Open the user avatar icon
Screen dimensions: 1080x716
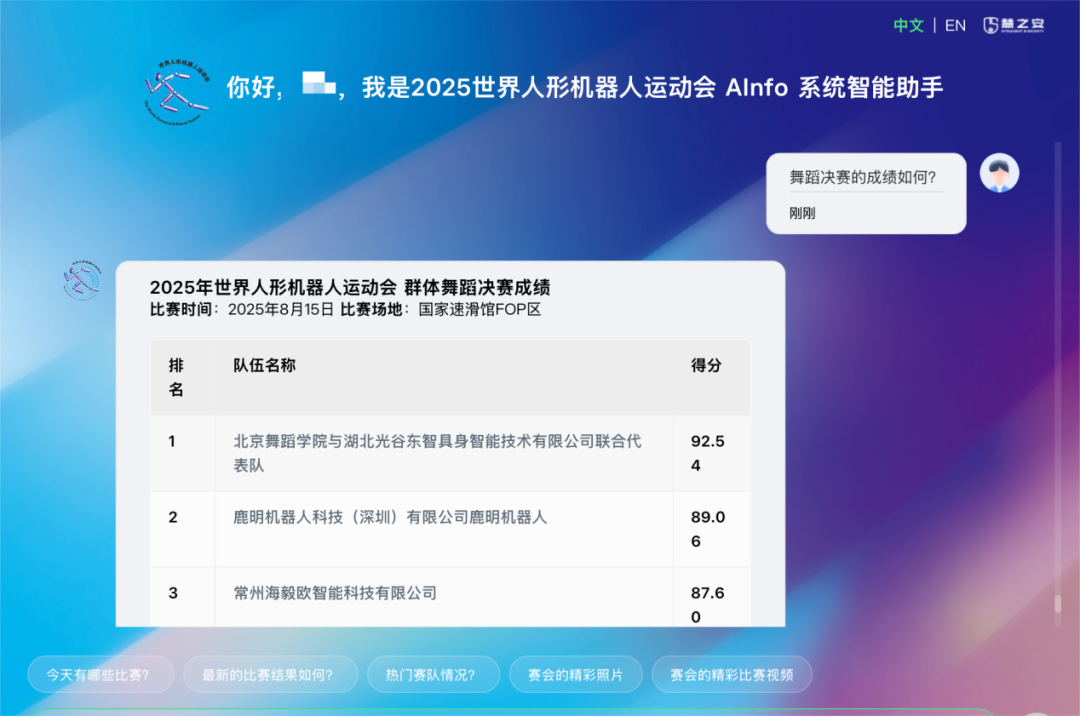click(999, 174)
